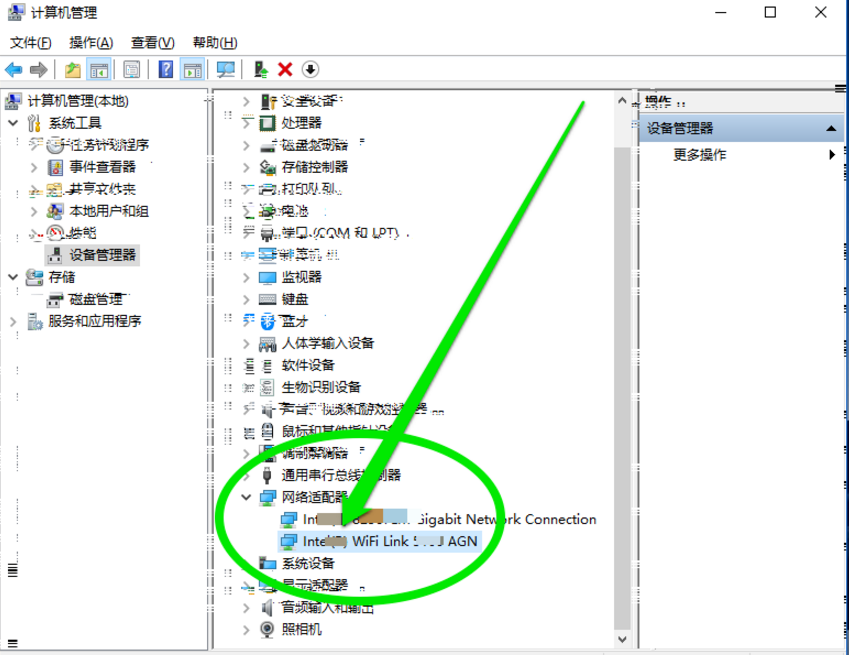Select the Gigabit Network Connection adapter
This screenshot has height=655, width=849.
pyautogui.click(x=449, y=520)
